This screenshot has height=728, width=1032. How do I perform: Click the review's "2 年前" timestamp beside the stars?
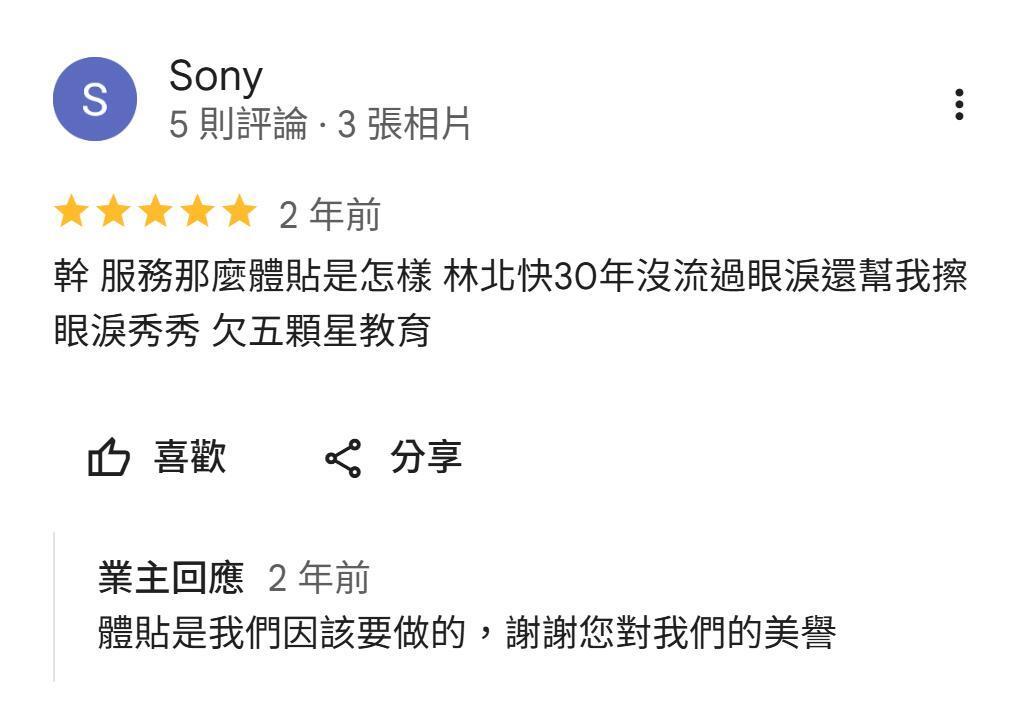tap(329, 215)
